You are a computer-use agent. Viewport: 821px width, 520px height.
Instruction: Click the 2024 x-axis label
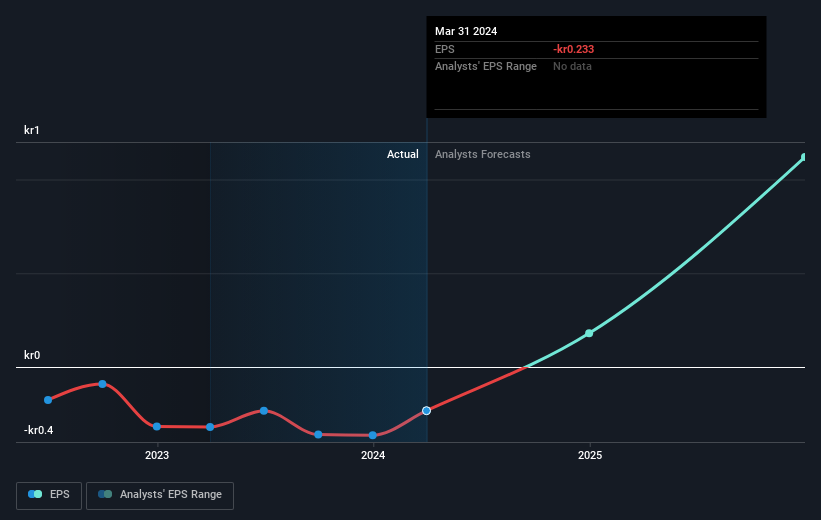coord(373,455)
